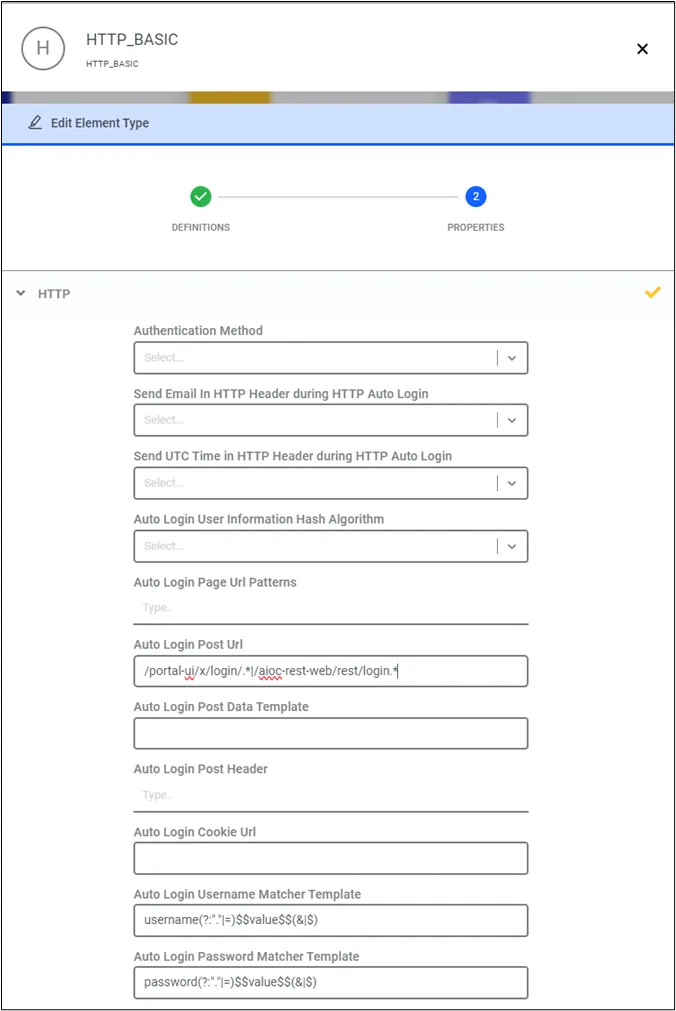This screenshot has width=676, height=1011.
Task: Open Send Email In HTTP Header dropdown
Action: point(331,420)
